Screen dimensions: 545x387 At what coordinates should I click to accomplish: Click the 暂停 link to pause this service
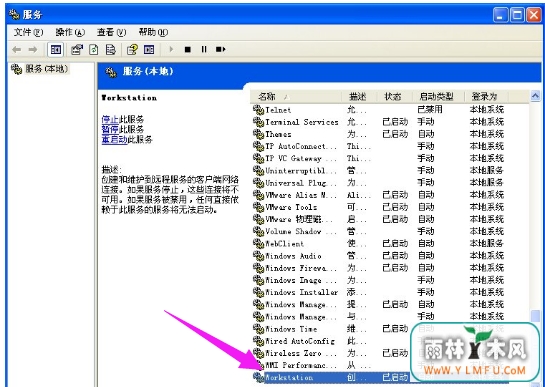coord(110,129)
